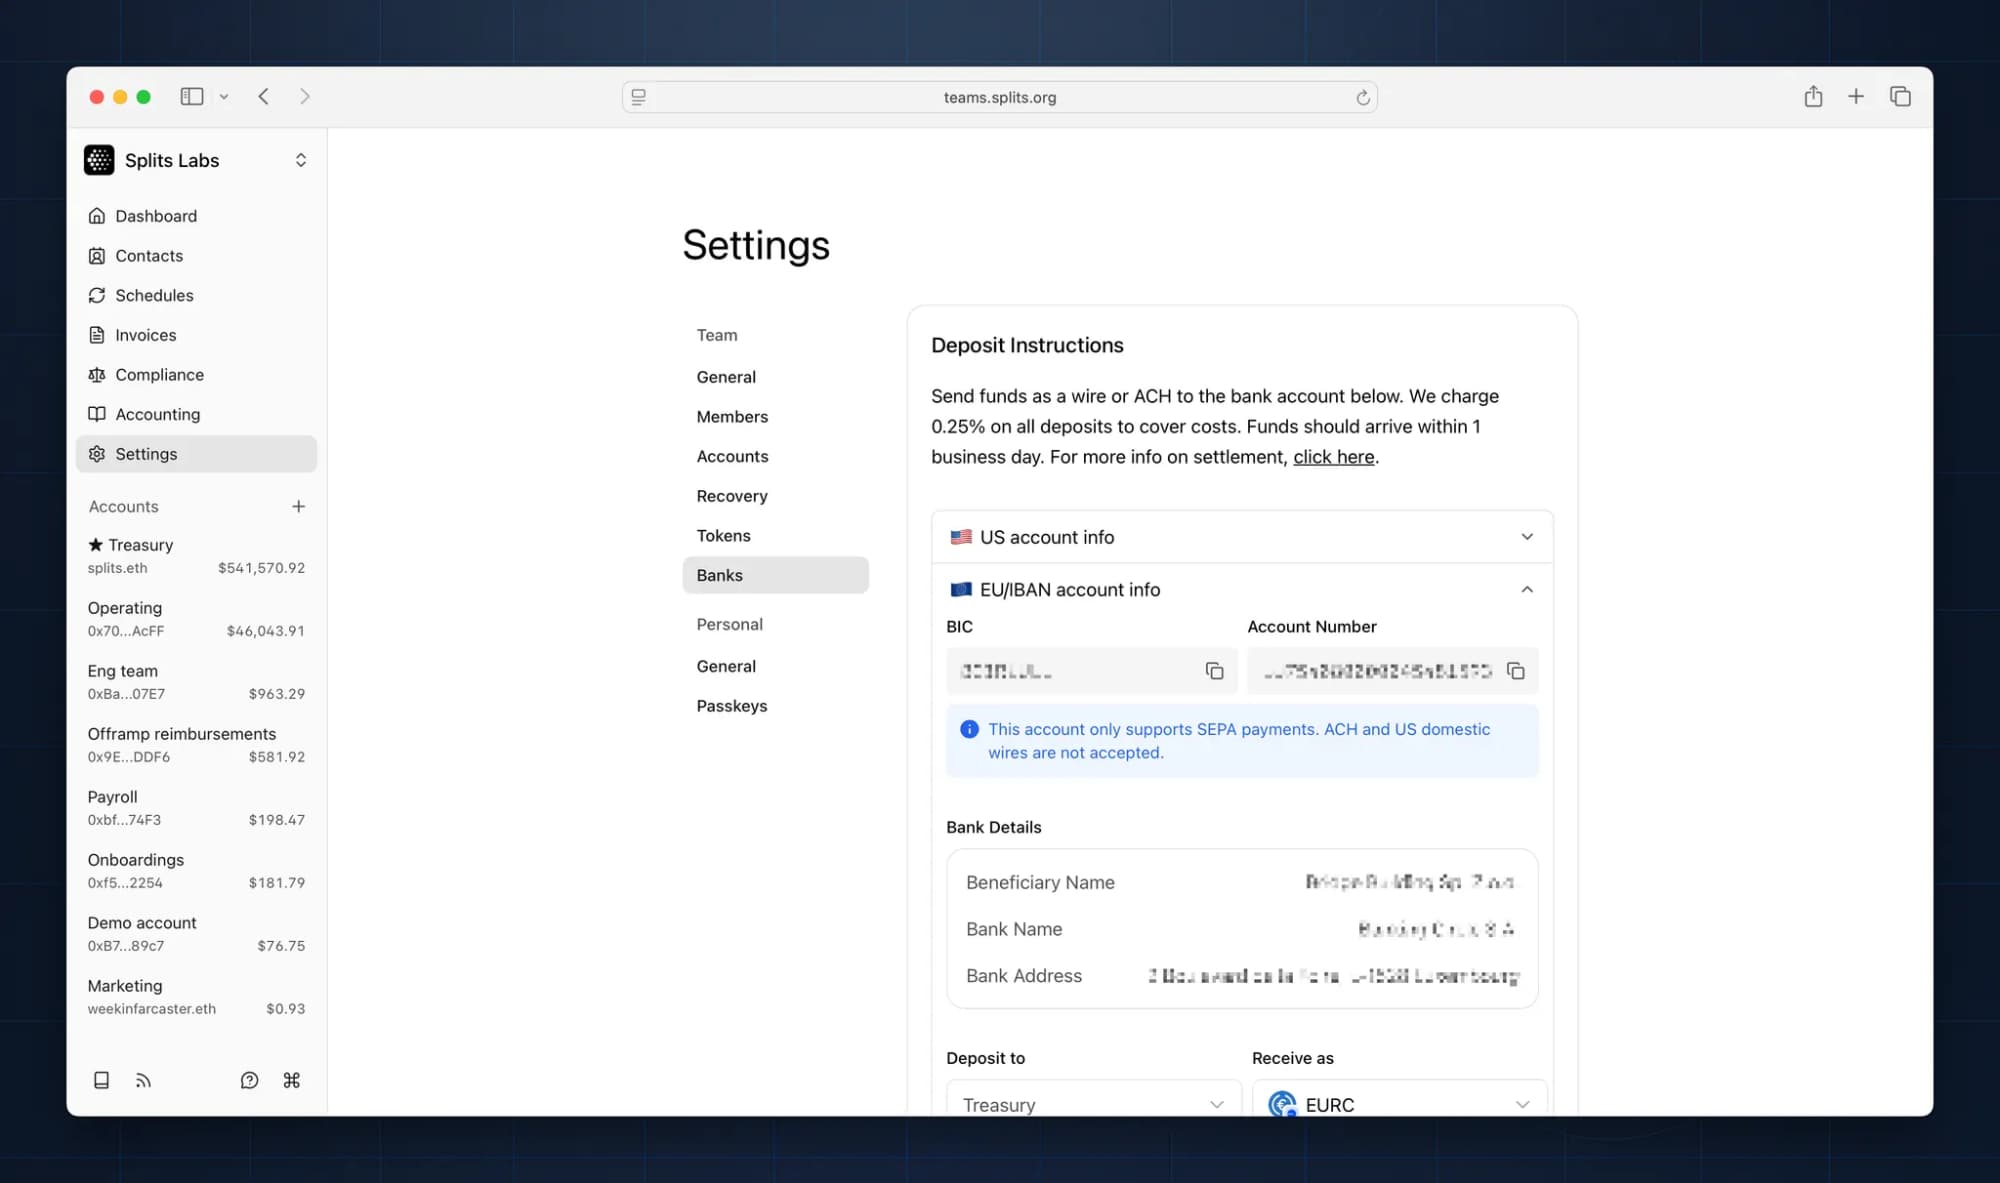Open the help question mark icon
2000x1183 pixels.
click(249, 1080)
